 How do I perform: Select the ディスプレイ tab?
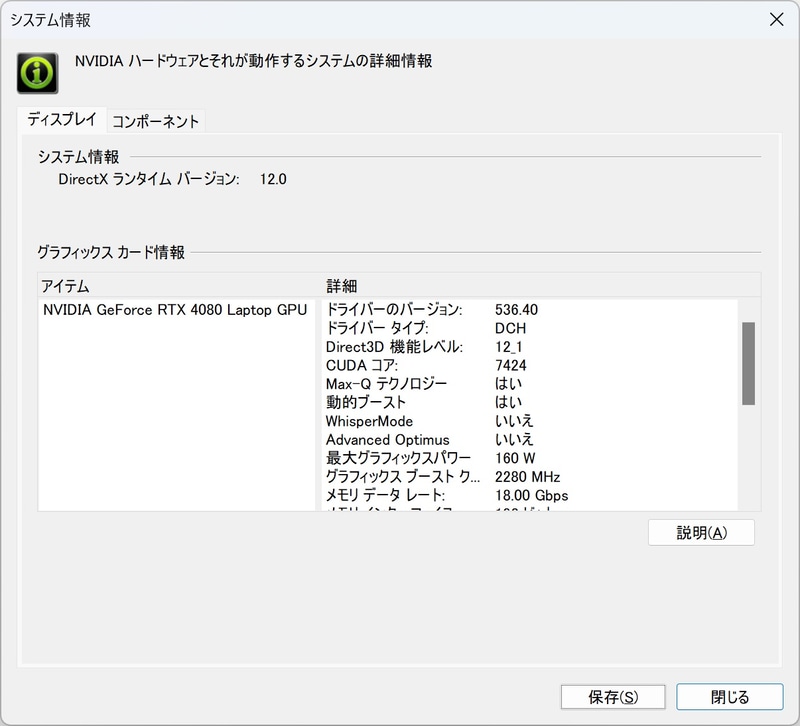click(64, 119)
